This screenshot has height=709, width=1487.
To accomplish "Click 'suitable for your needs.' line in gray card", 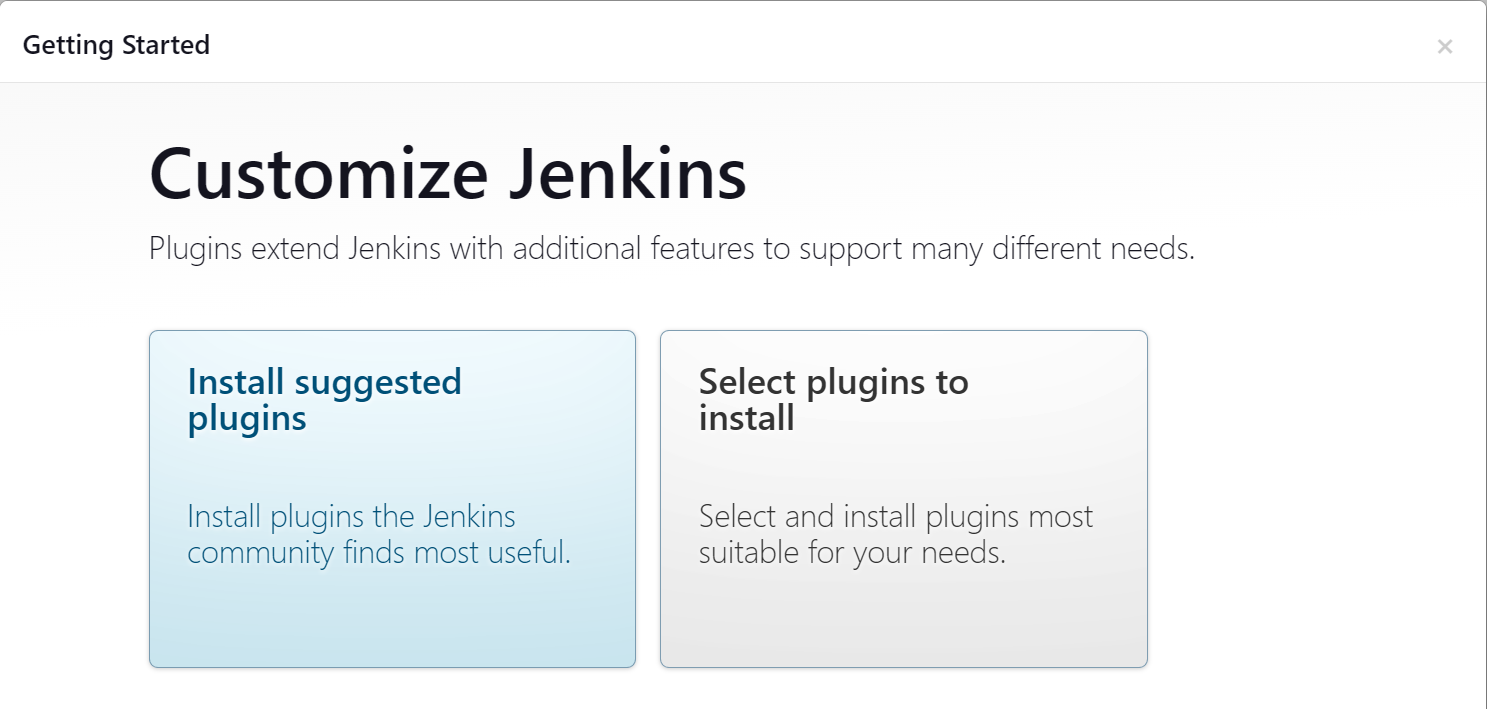I will (x=851, y=553).
